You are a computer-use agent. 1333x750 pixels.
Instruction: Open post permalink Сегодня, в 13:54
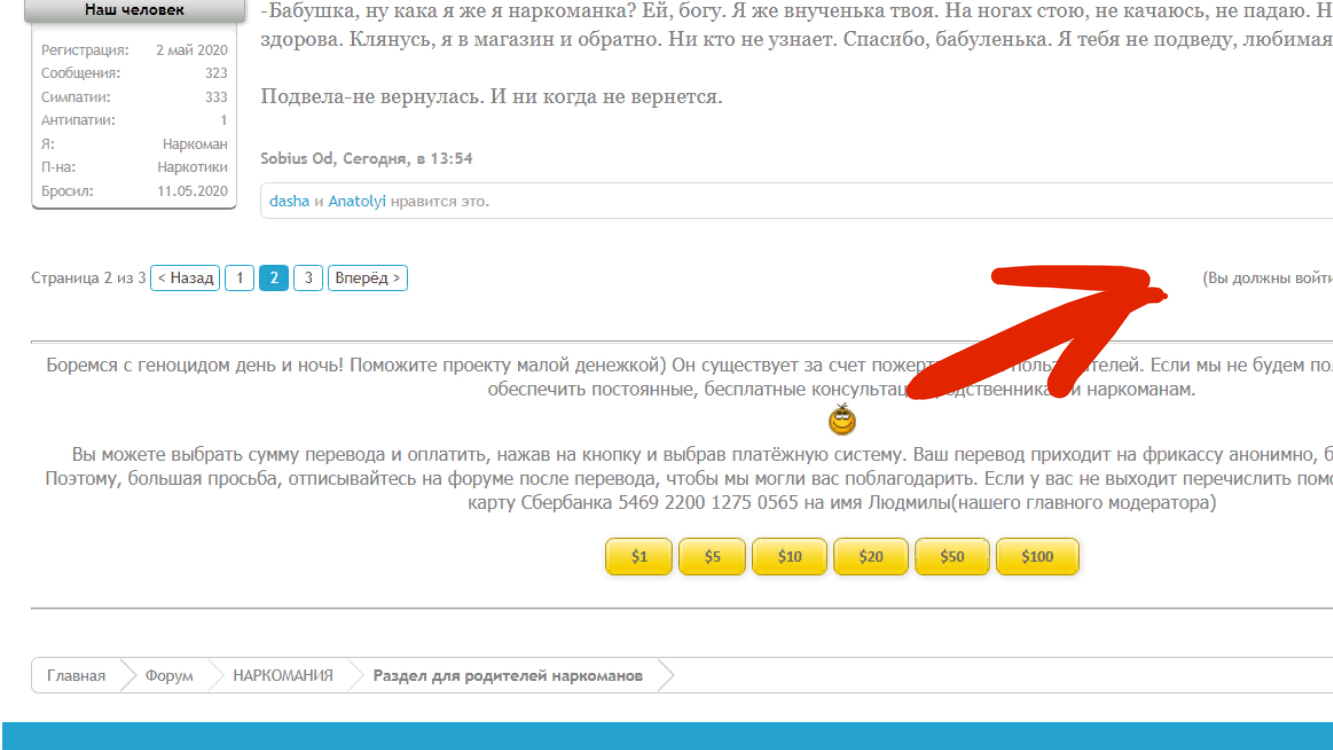tap(408, 159)
